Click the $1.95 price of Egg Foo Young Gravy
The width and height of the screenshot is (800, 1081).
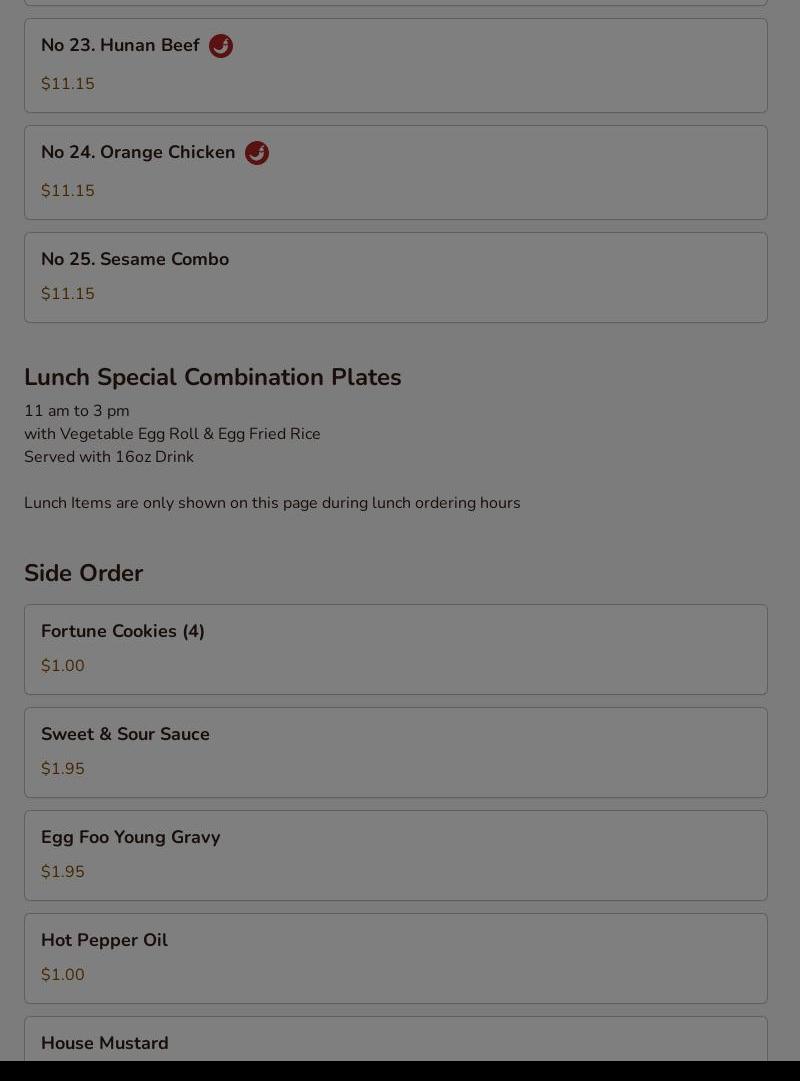63,871
